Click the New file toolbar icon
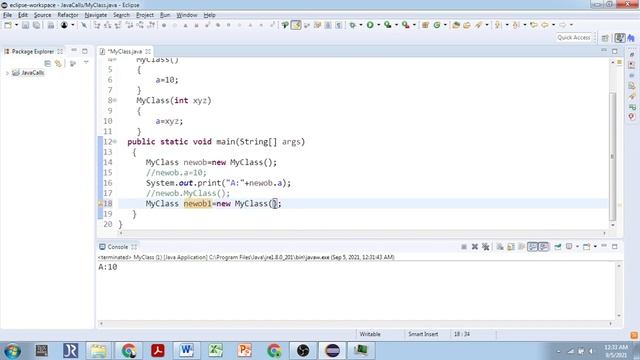The image size is (640, 360). click(7, 25)
